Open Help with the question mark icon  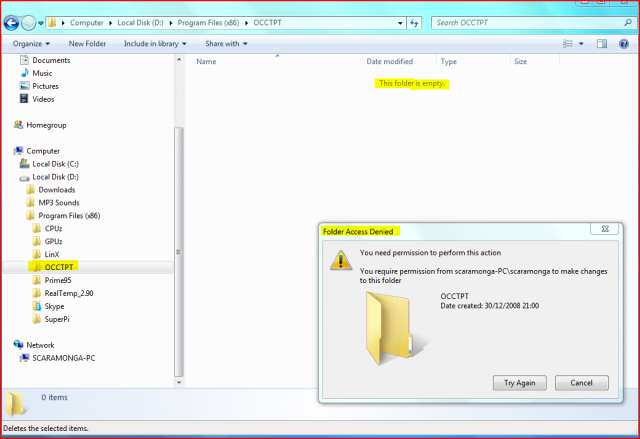(x=624, y=44)
